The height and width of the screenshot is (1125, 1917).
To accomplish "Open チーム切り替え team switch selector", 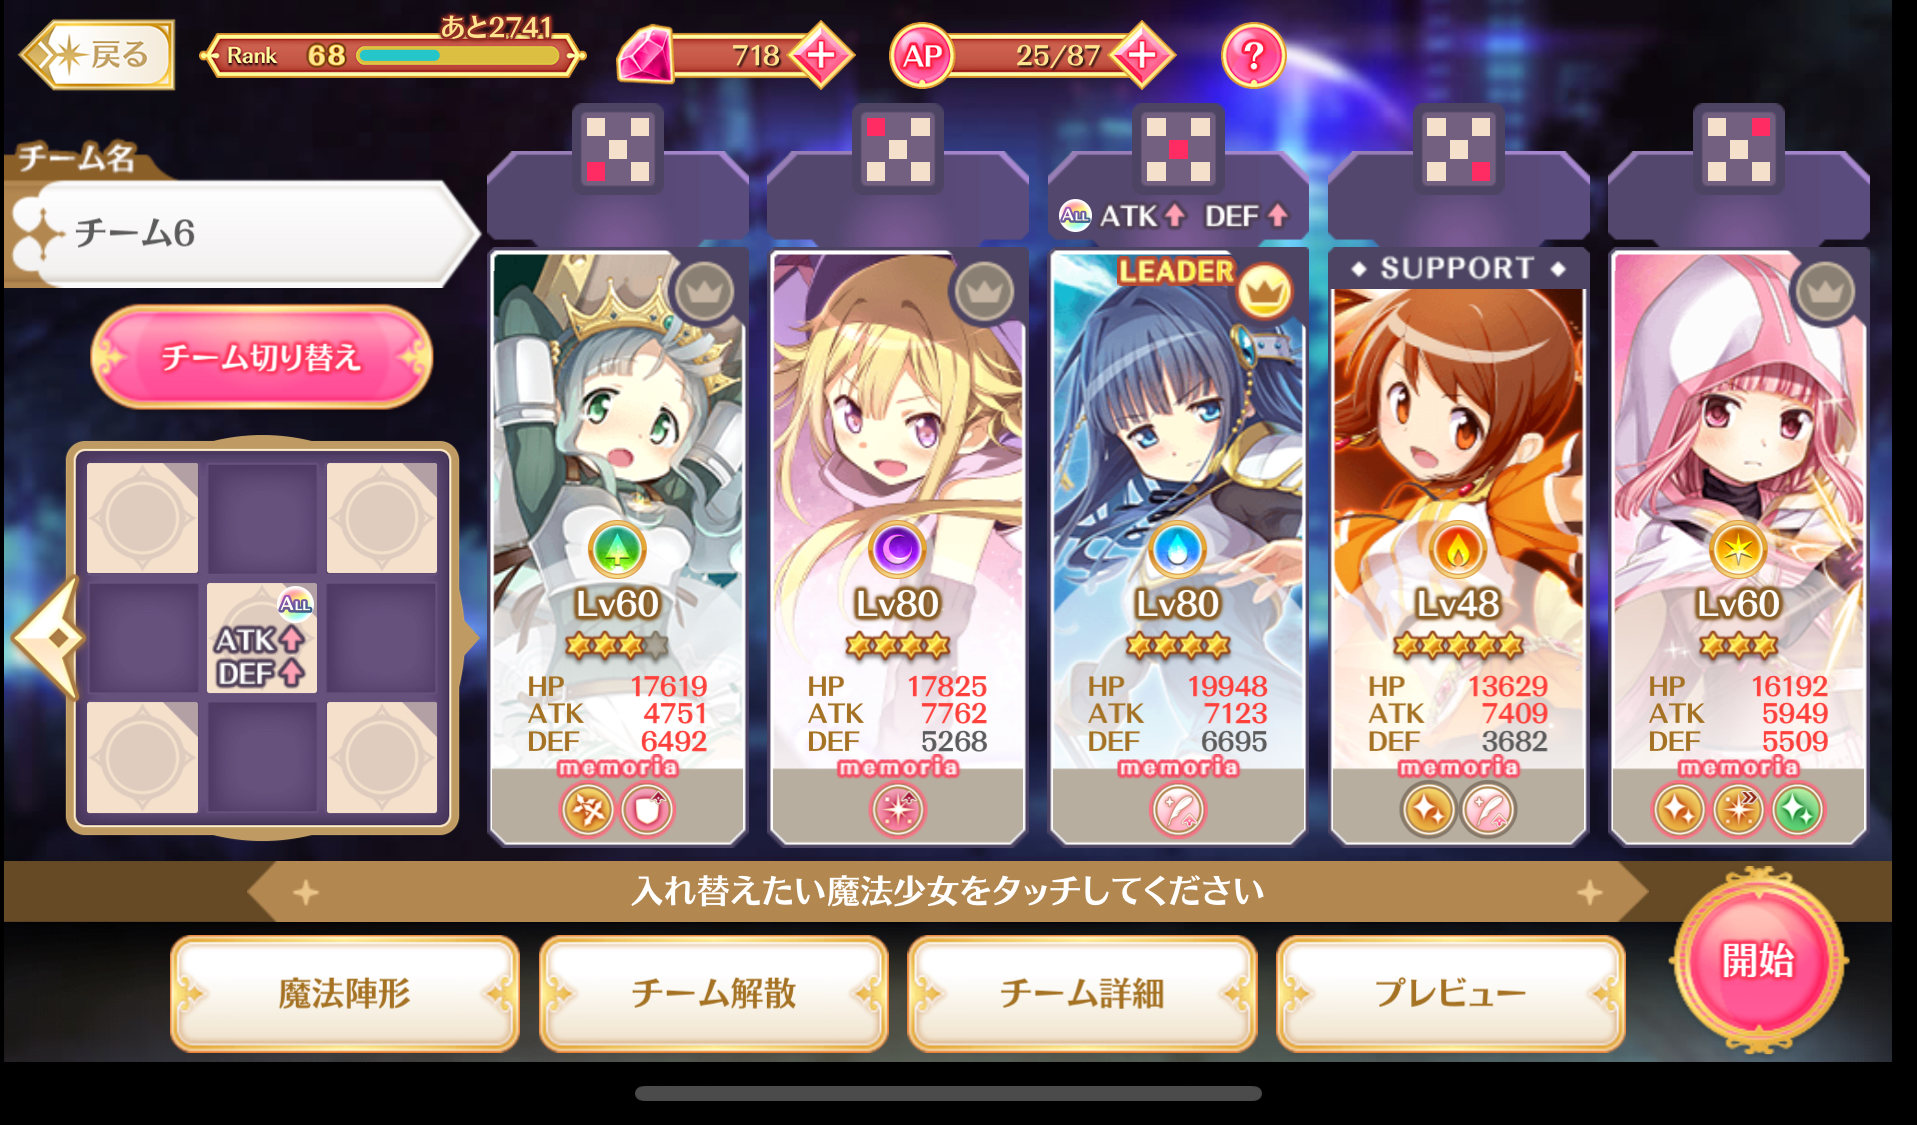I will tap(261, 357).
